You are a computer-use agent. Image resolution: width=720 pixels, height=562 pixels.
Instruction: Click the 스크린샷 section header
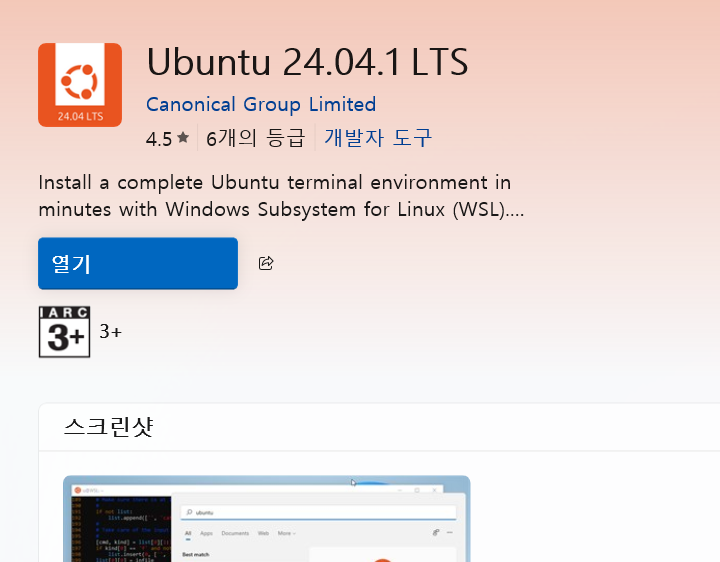pos(108,427)
